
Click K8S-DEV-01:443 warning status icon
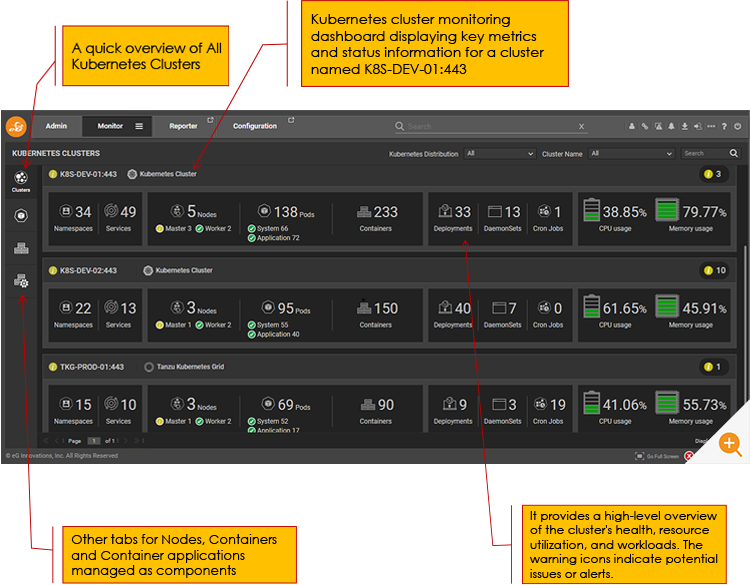[x=53, y=174]
